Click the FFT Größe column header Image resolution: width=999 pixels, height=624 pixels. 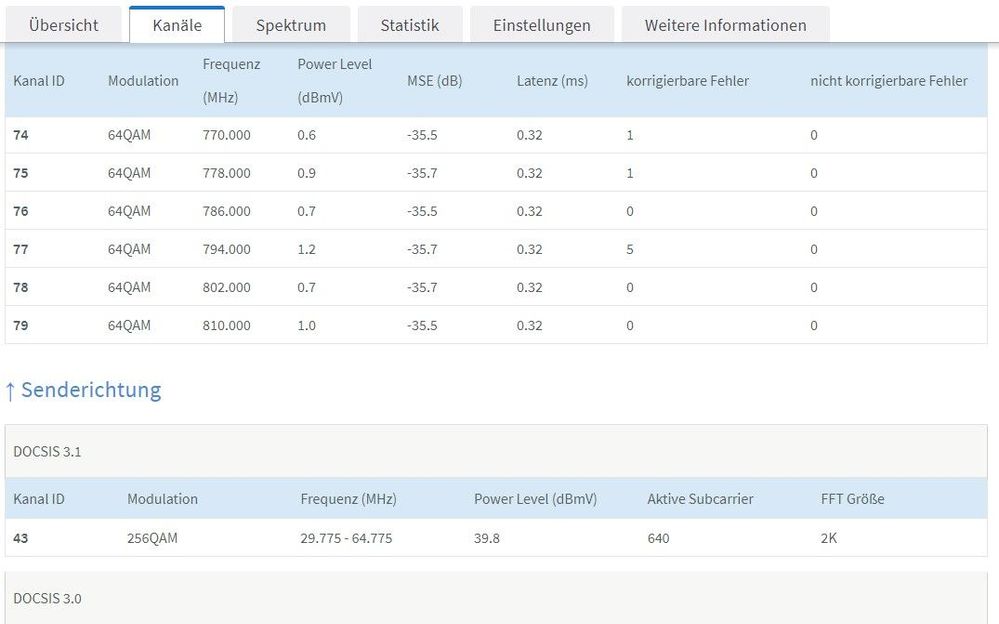click(x=852, y=498)
